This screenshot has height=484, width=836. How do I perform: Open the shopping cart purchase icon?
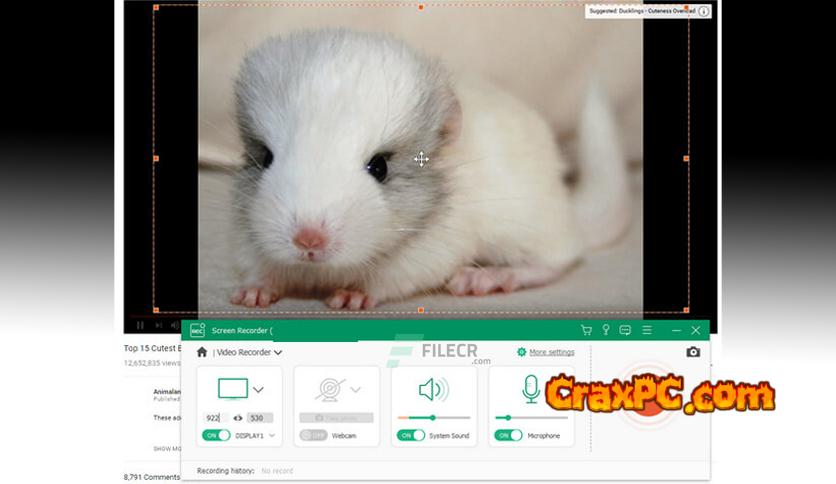pos(586,330)
